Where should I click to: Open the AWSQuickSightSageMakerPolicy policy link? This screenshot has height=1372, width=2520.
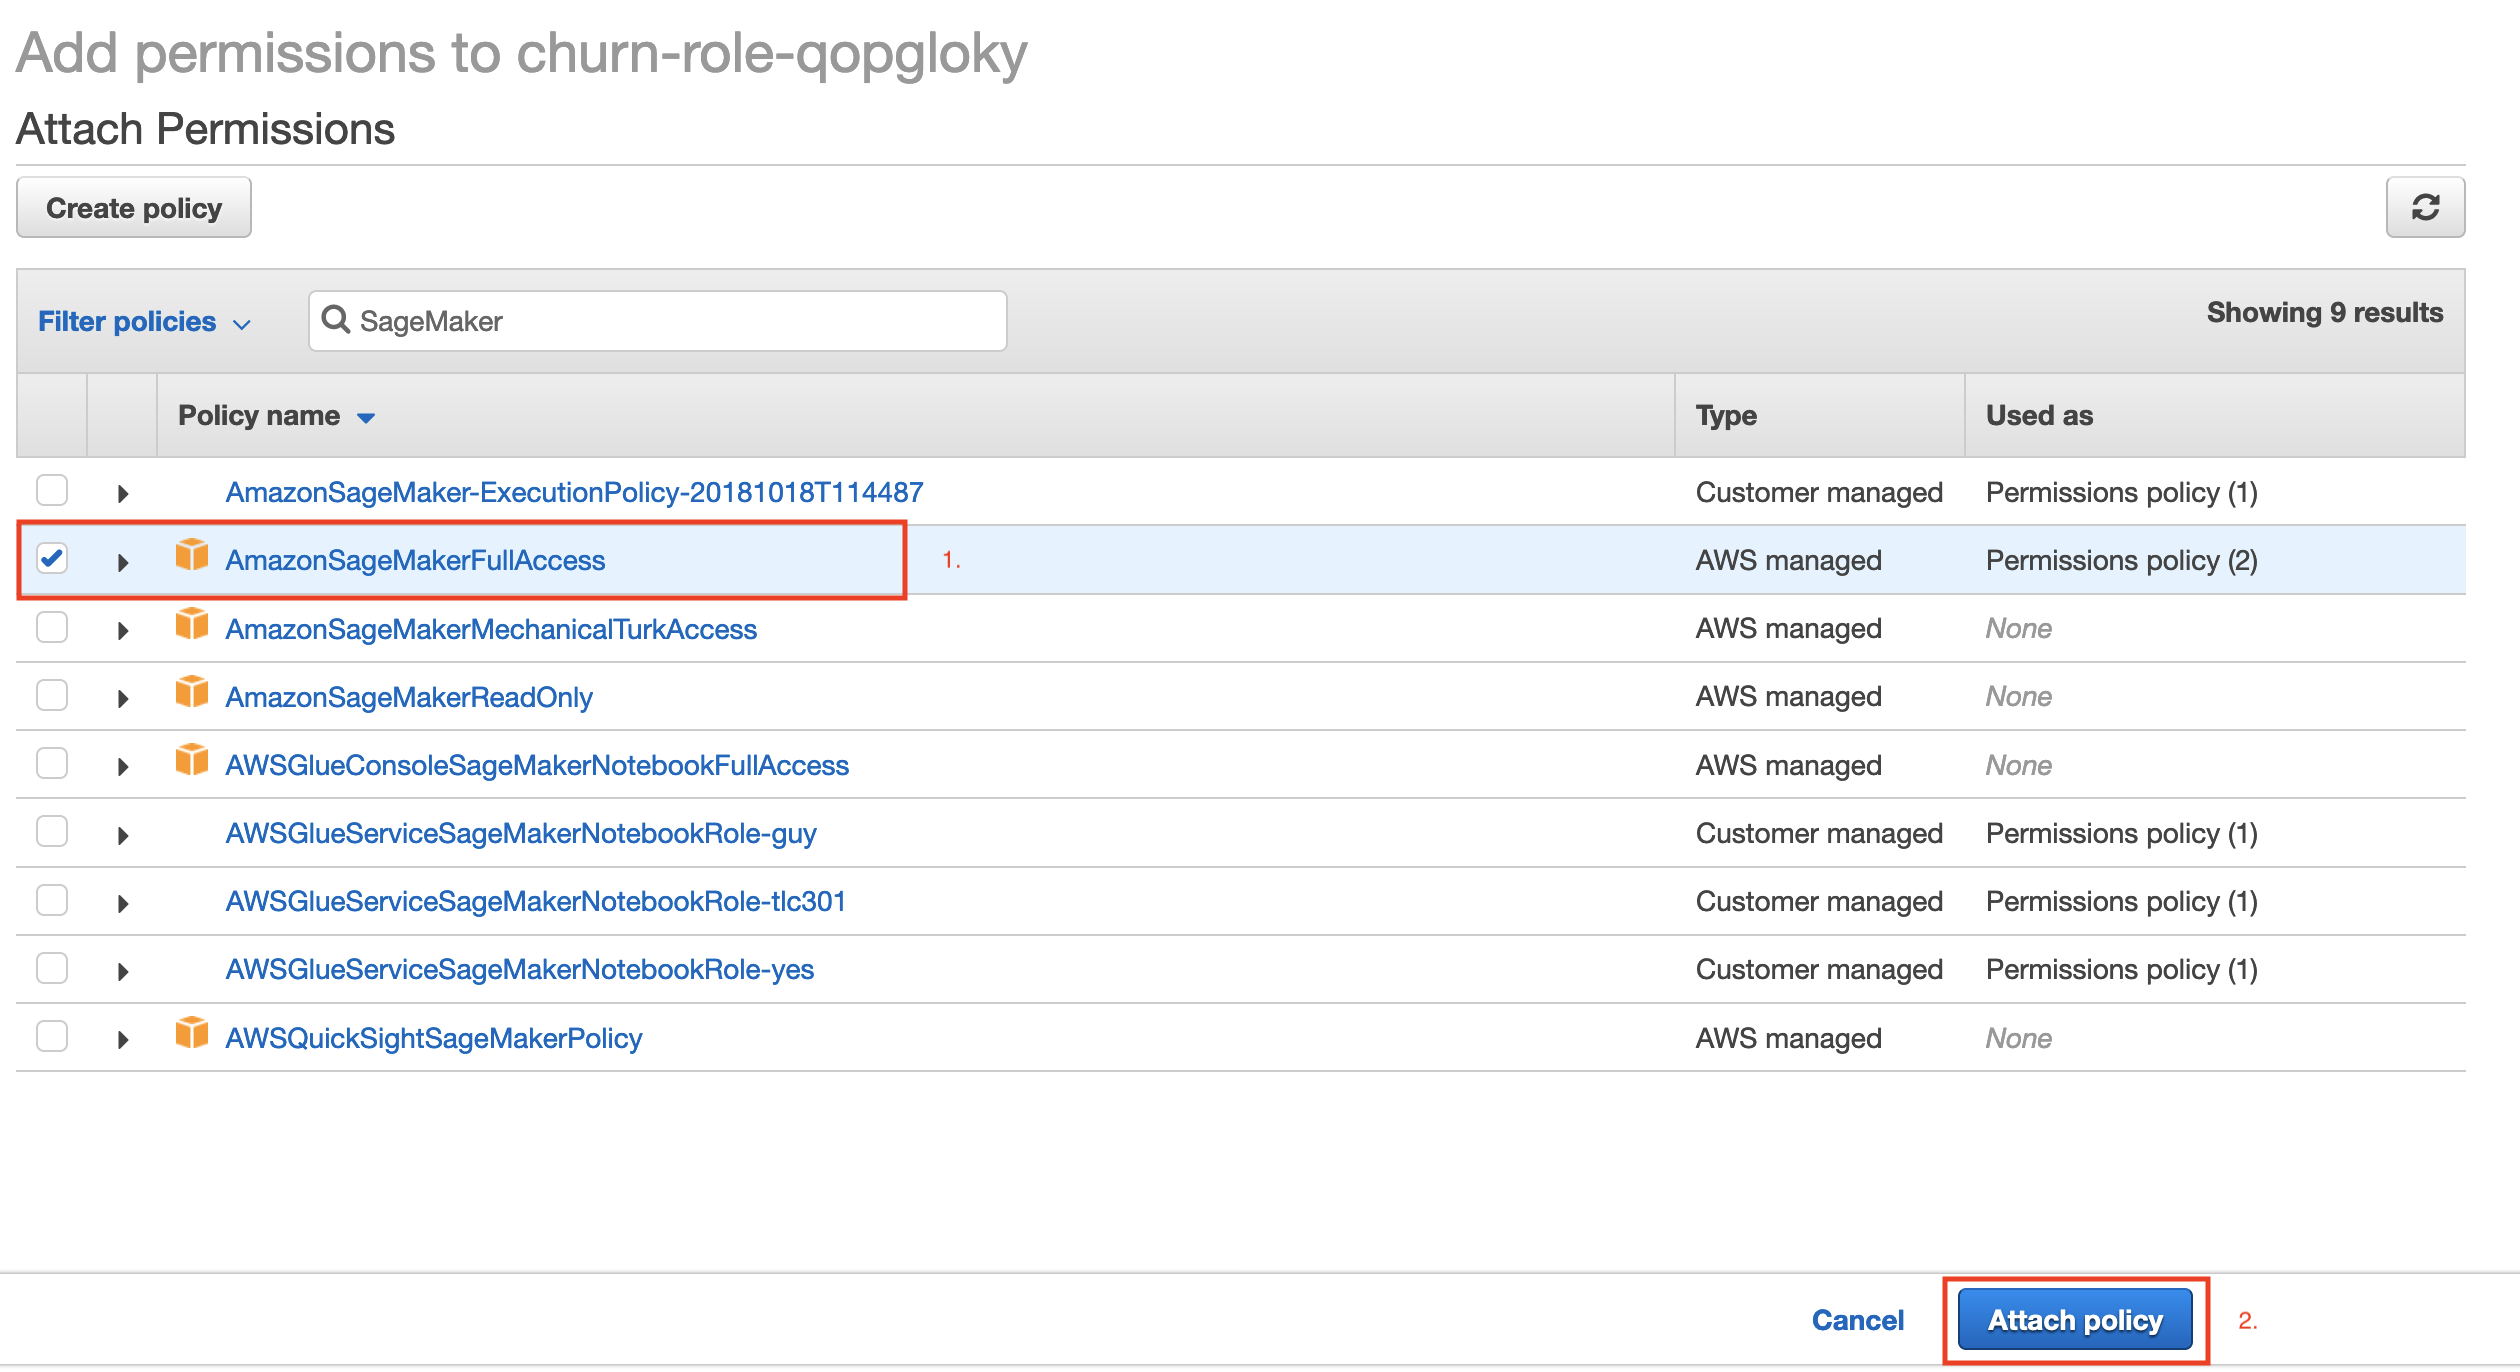[x=434, y=1038]
